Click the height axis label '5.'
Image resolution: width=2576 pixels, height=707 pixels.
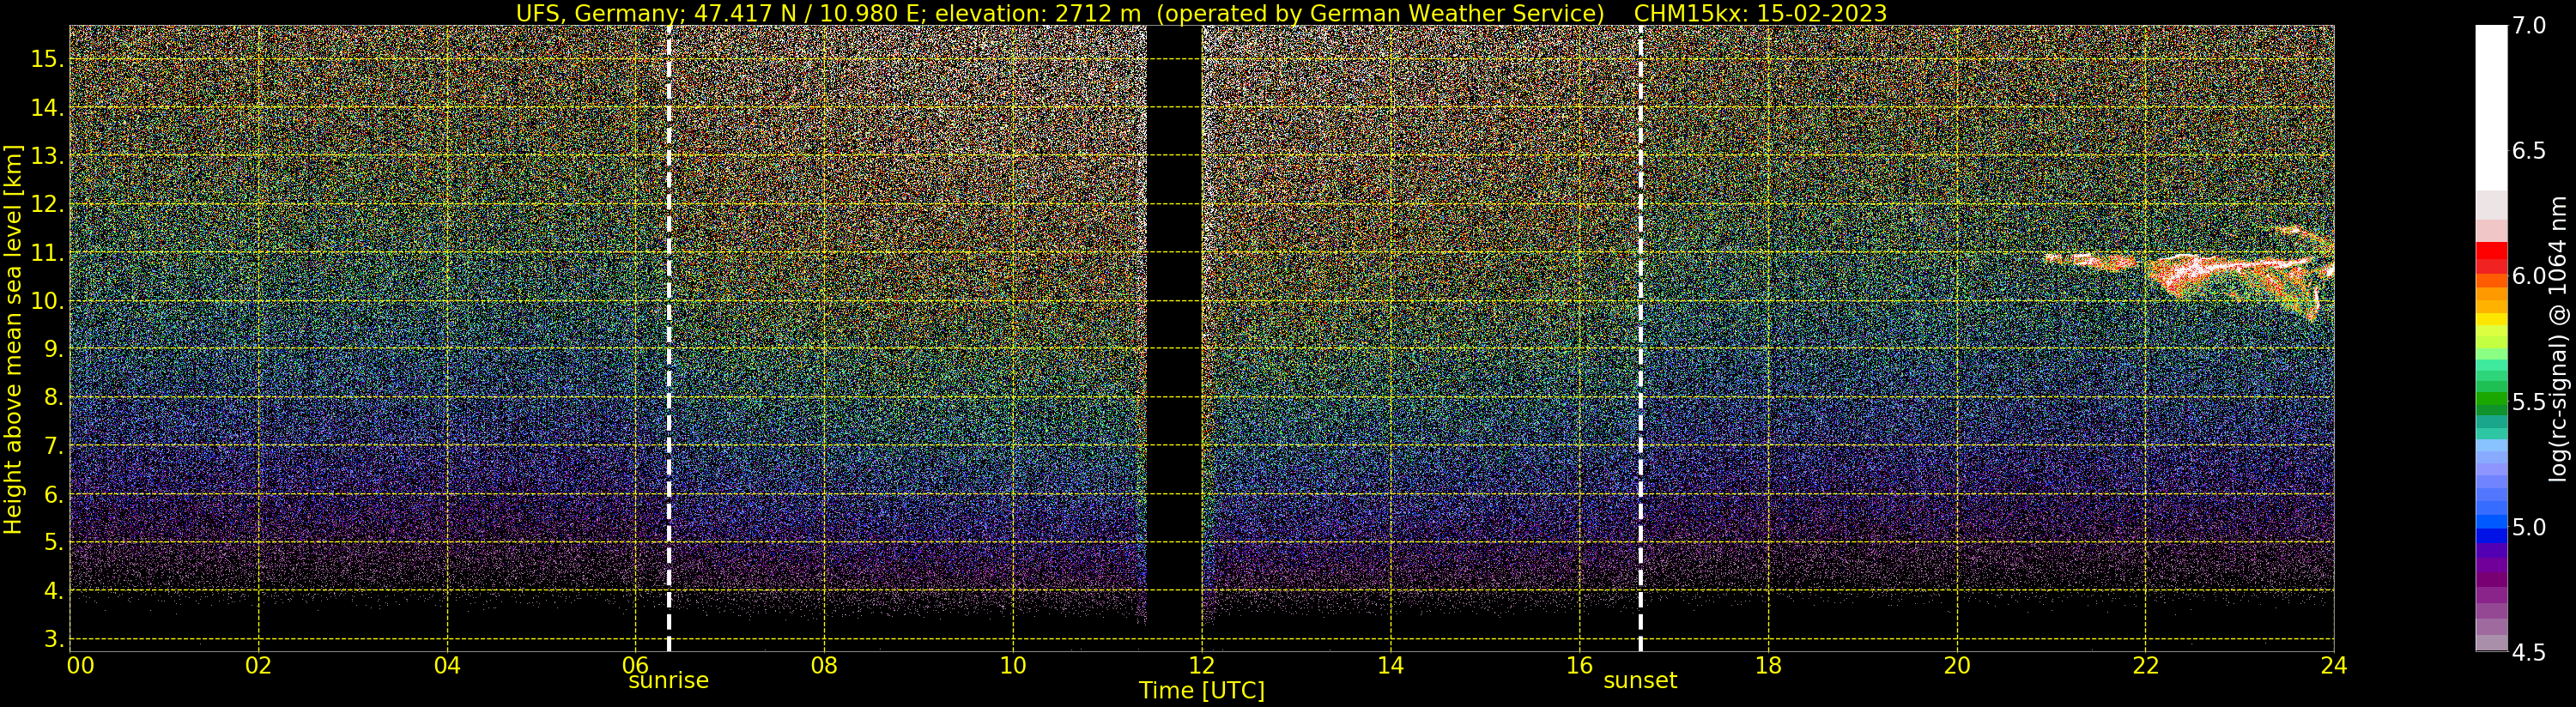click(53, 542)
